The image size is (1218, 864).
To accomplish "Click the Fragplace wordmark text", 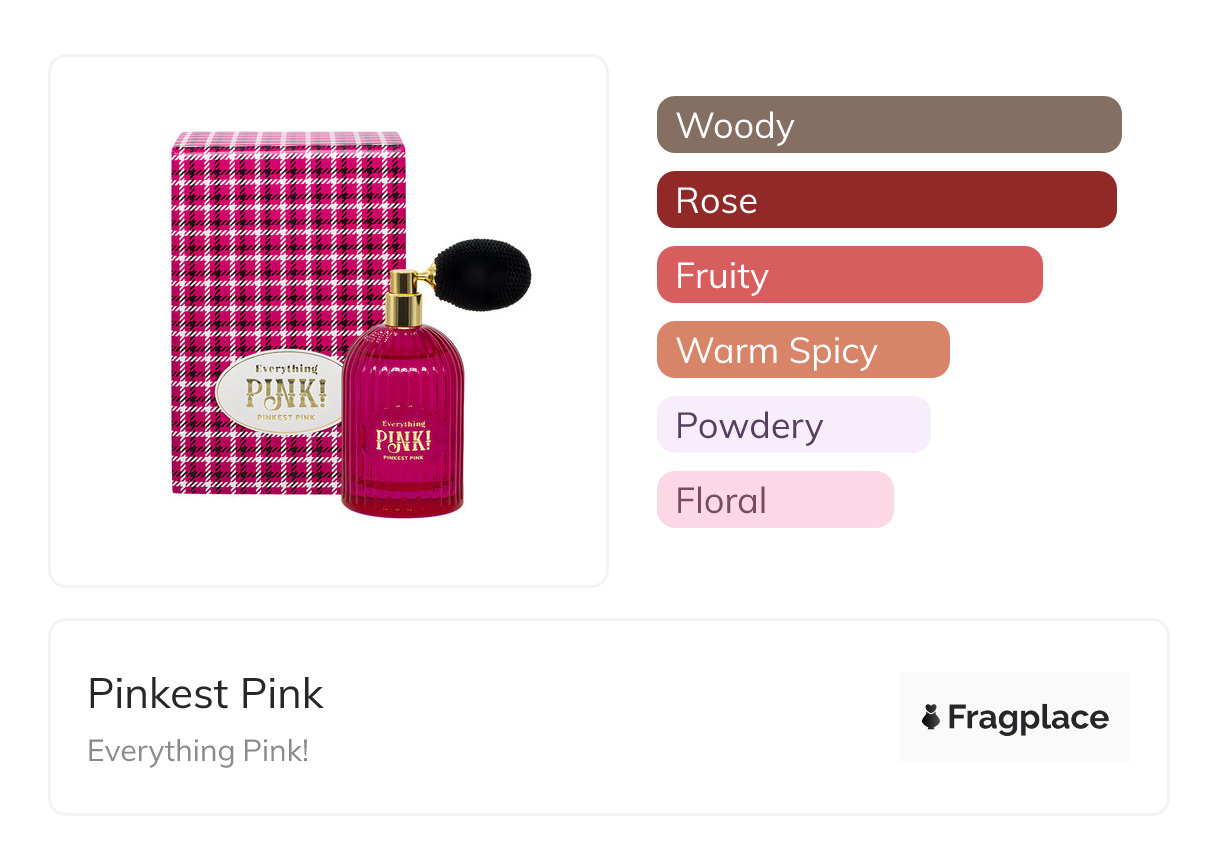I will click(x=1028, y=717).
